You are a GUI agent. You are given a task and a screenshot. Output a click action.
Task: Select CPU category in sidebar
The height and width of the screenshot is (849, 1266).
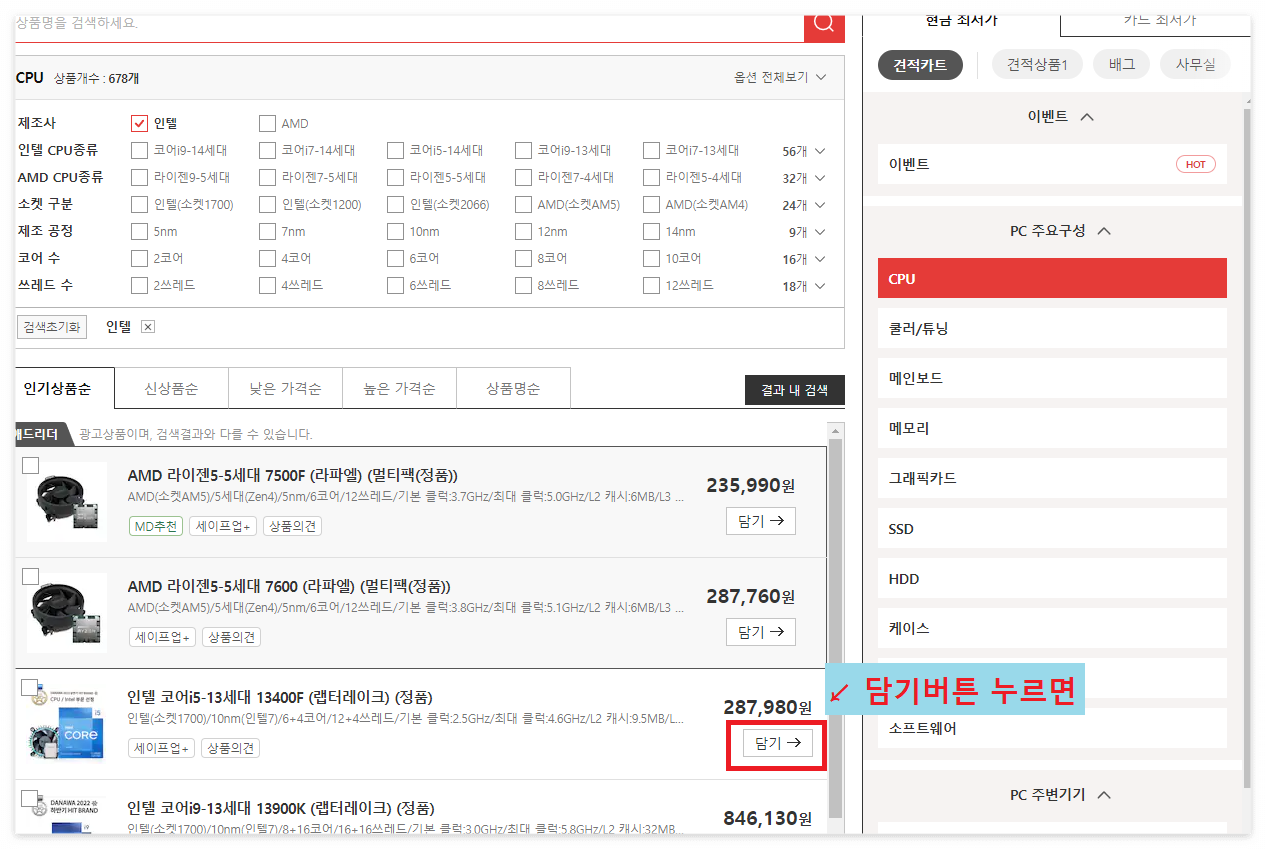[1052, 278]
